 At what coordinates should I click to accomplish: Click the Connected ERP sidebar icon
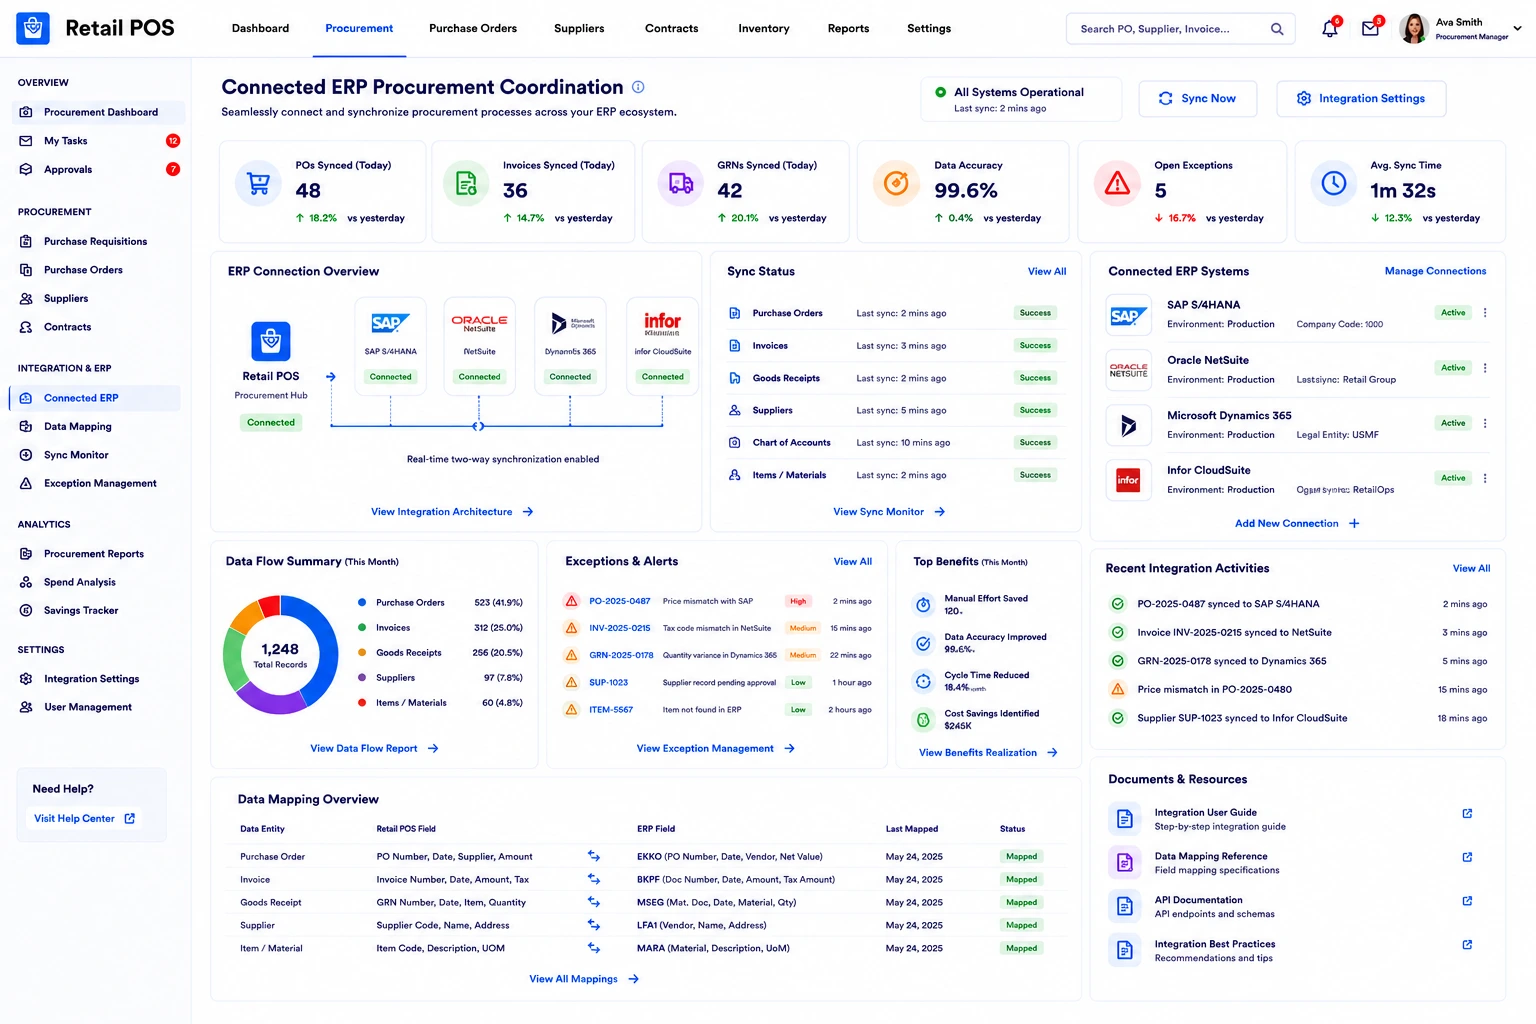pyautogui.click(x=26, y=398)
